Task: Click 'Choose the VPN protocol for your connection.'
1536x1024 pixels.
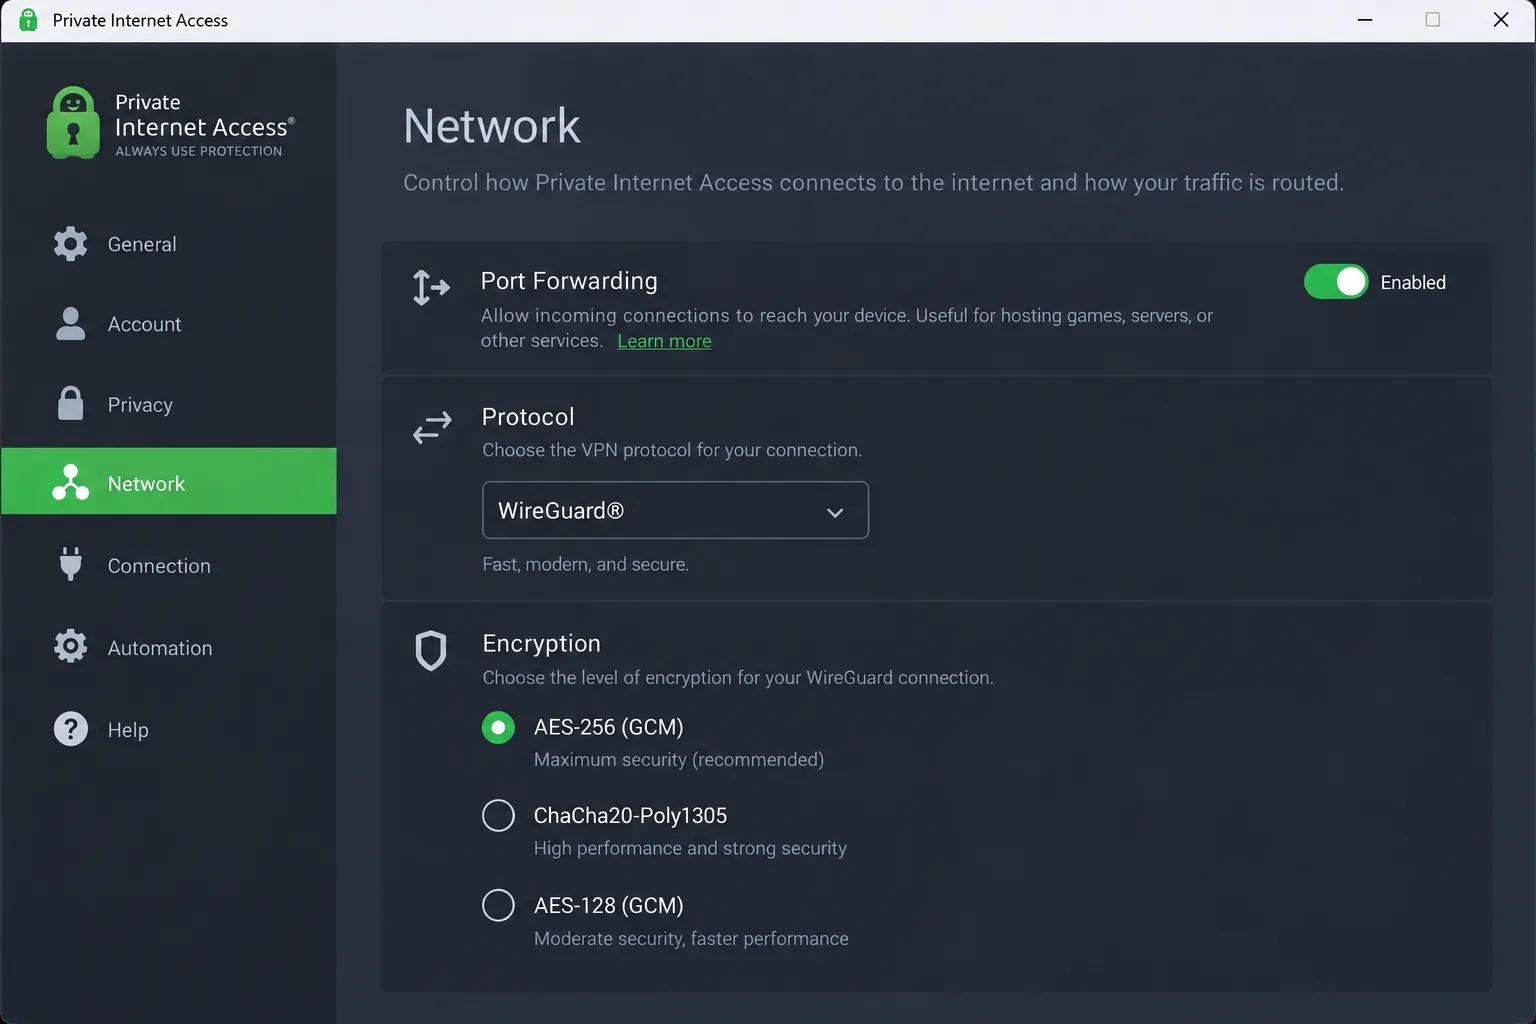Action: click(672, 450)
